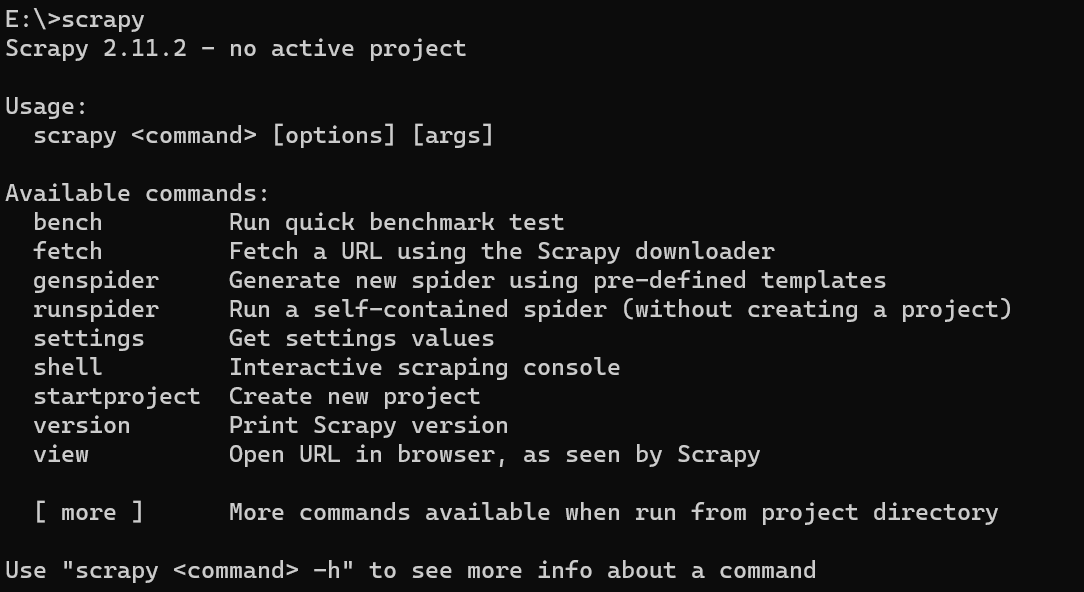Click the 'version' command name

(82, 425)
